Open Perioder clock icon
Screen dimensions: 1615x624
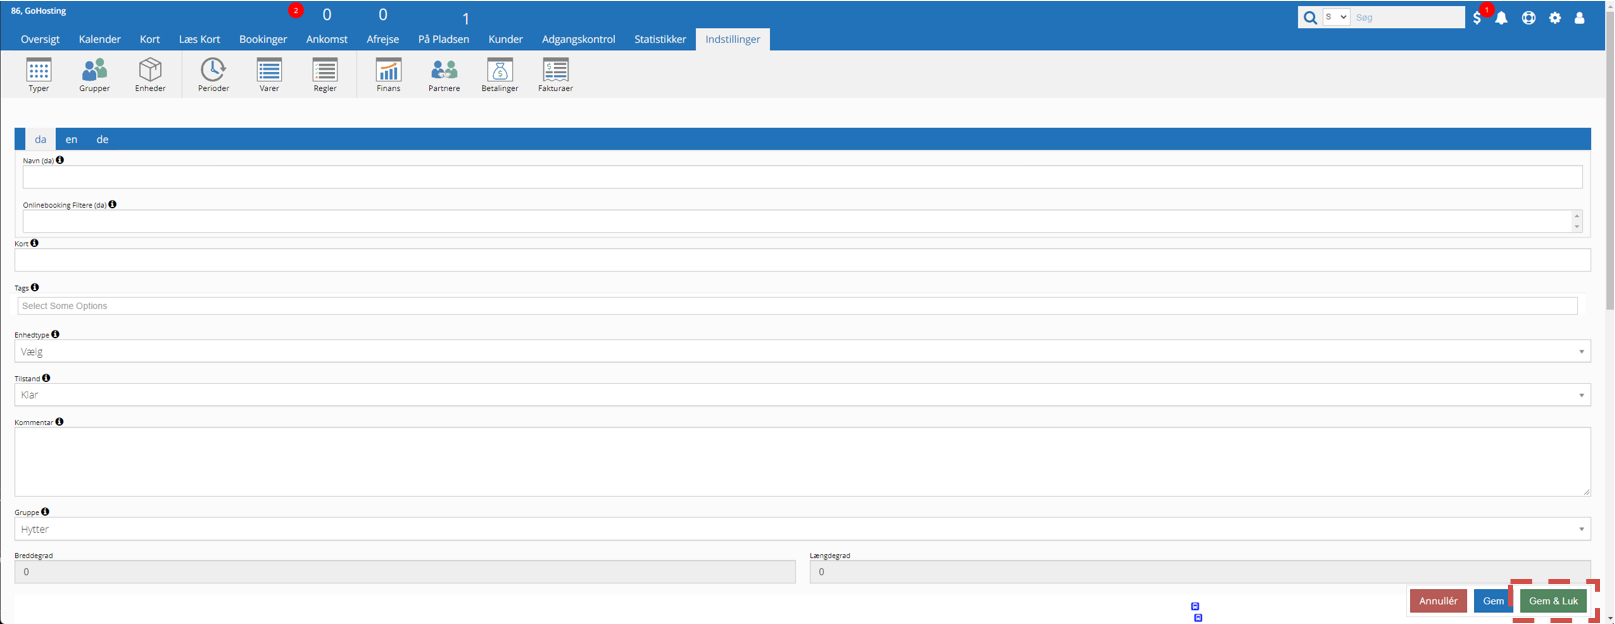pyautogui.click(x=213, y=73)
